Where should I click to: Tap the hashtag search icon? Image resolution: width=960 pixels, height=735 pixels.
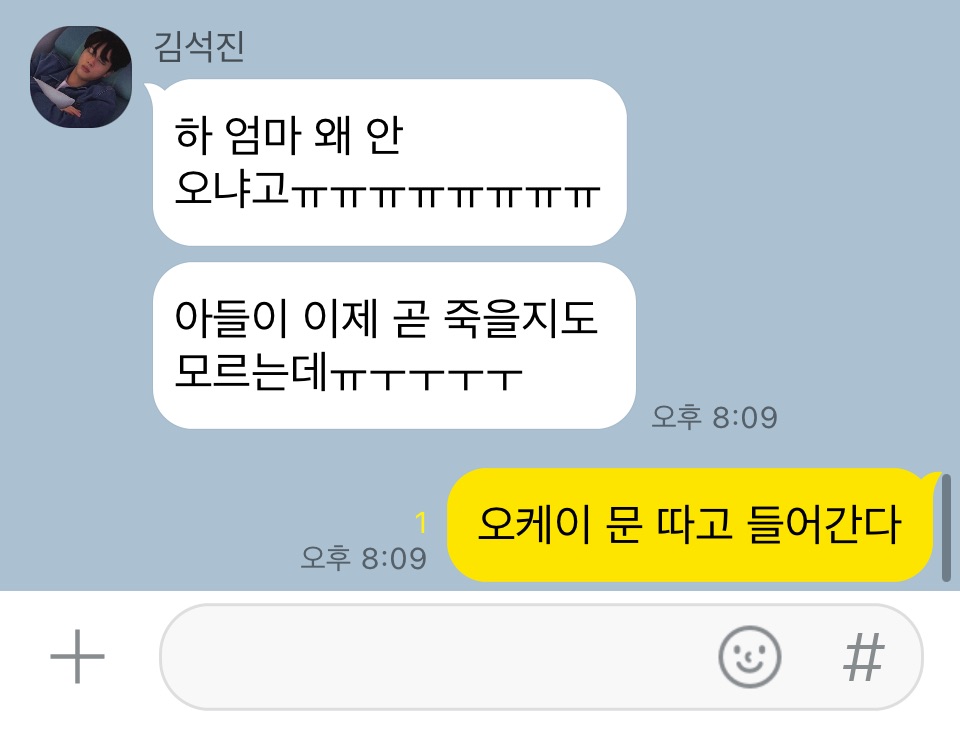pyautogui.click(x=864, y=657)
